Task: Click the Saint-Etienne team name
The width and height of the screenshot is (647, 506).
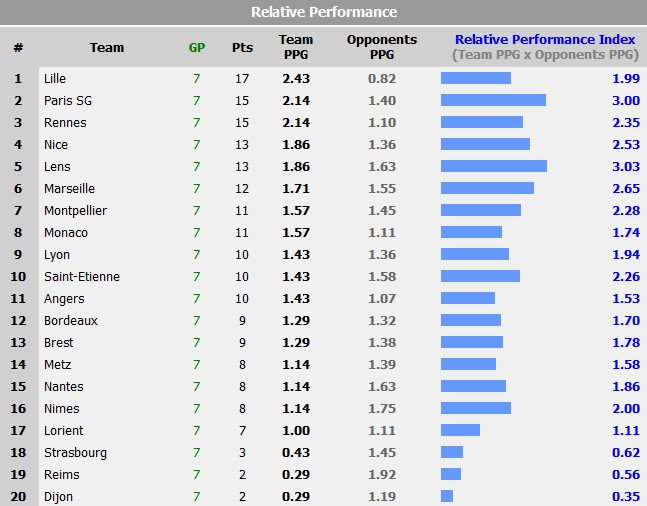Action: coord(81,277)
